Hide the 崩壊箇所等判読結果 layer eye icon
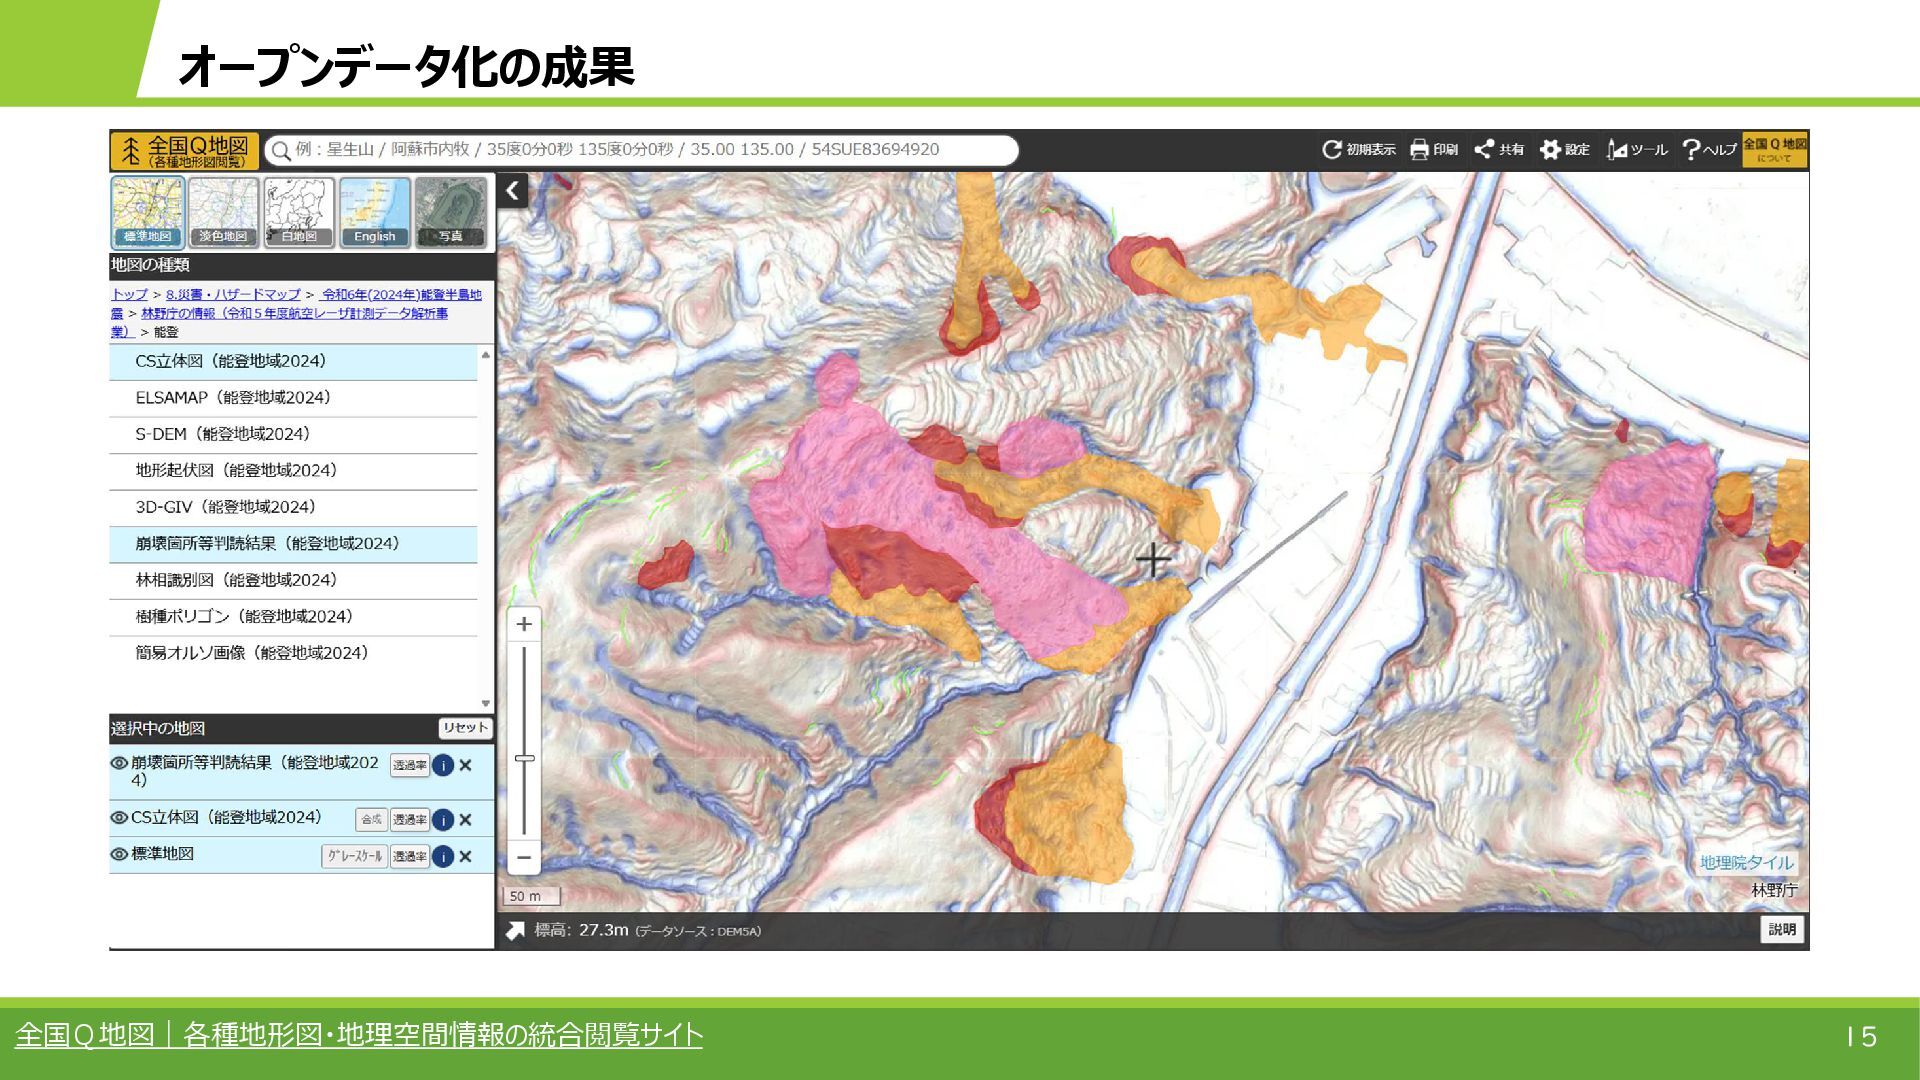1920x1080 pixels. pos(119,763)
